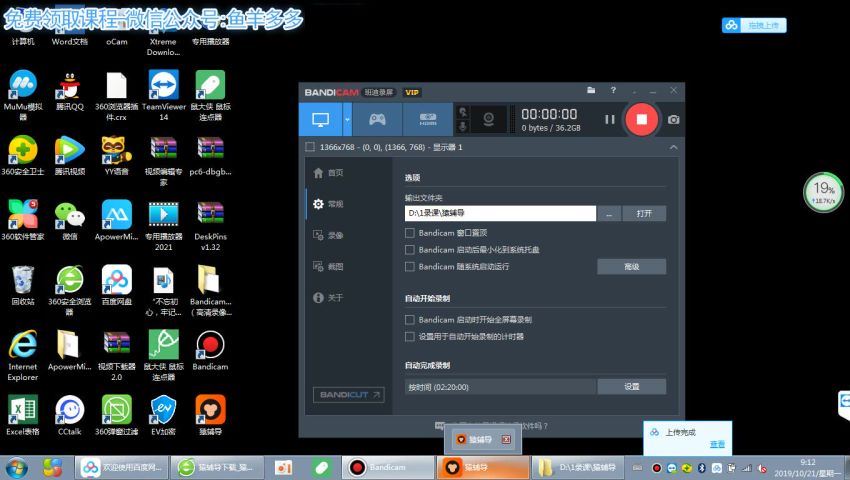Capture a screenshot with camera icon
This screenshot has width=850, height=480.
coord(673,120)
